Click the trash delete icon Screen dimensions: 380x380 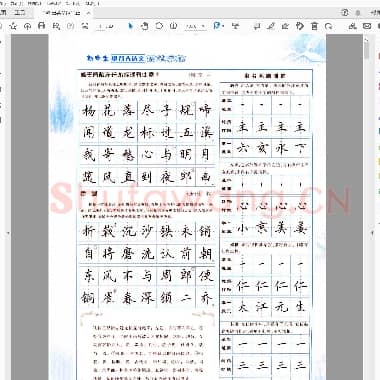[314, 26]
